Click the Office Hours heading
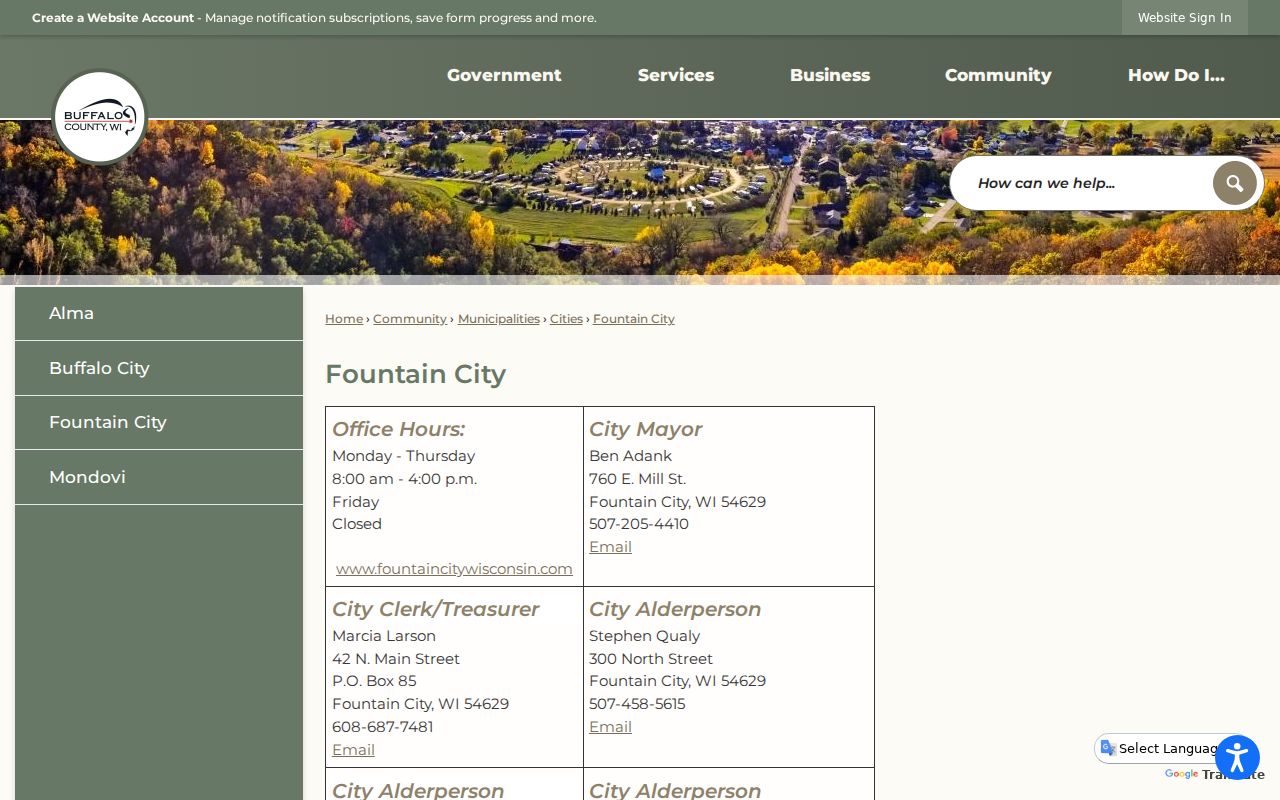The width and height of the screenshot is (1280, 800). tap(398, 429)
